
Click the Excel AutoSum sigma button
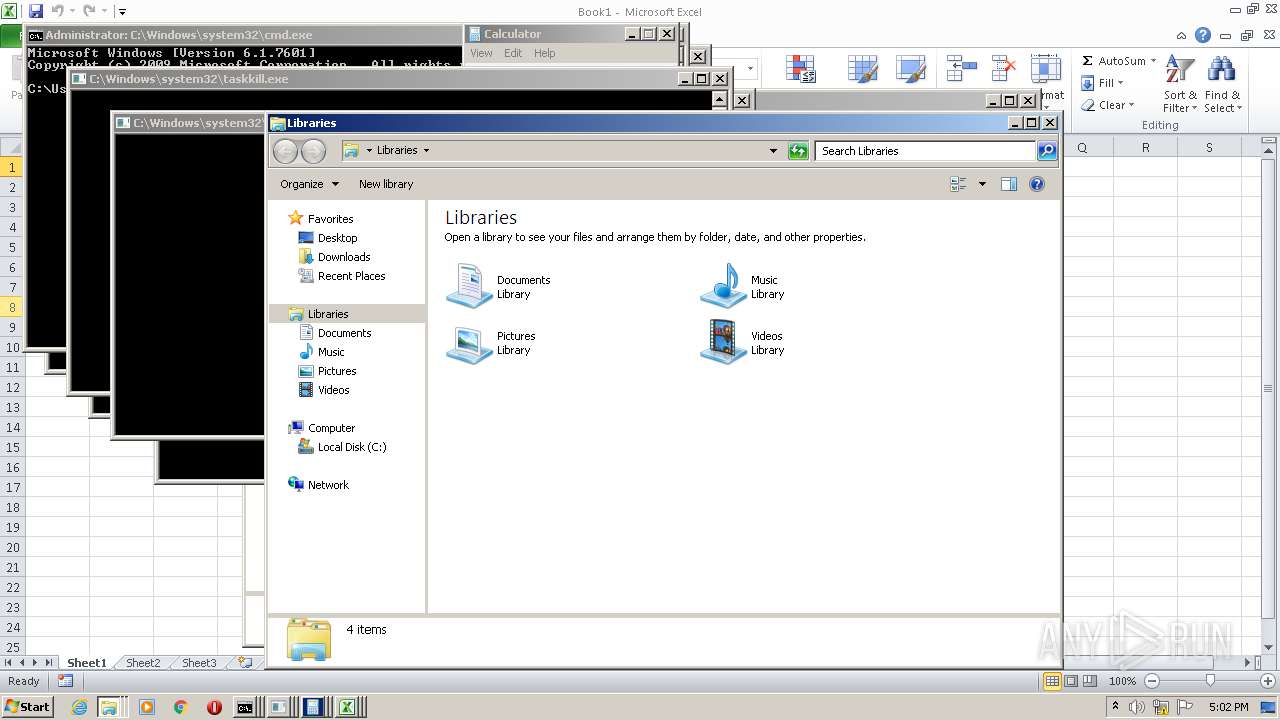(1087, 61)
